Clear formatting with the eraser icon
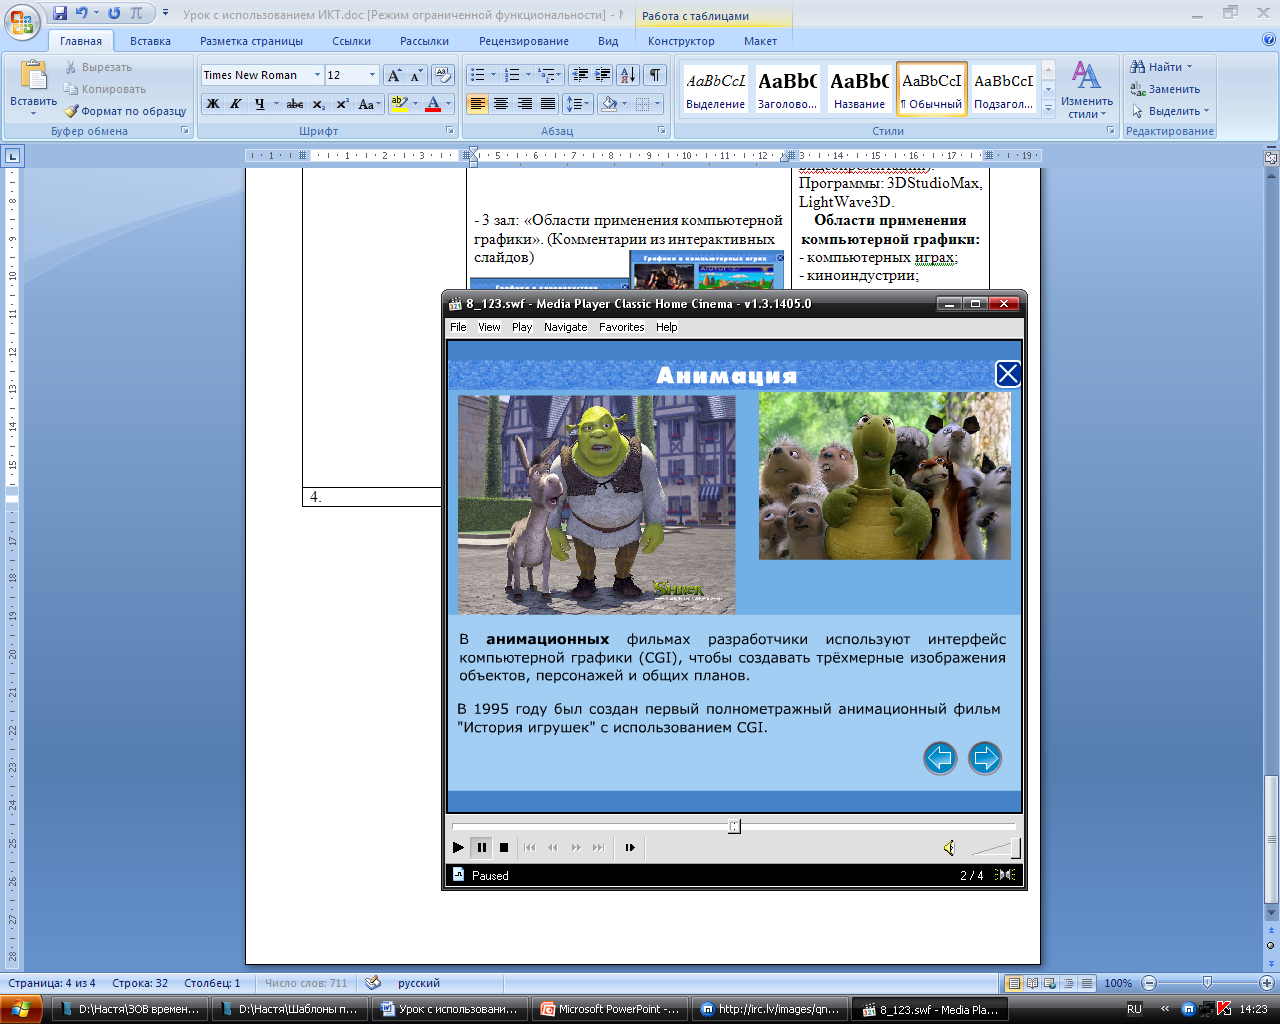The height and width of the screenshot is (1024, 1280). pos(444,75)
